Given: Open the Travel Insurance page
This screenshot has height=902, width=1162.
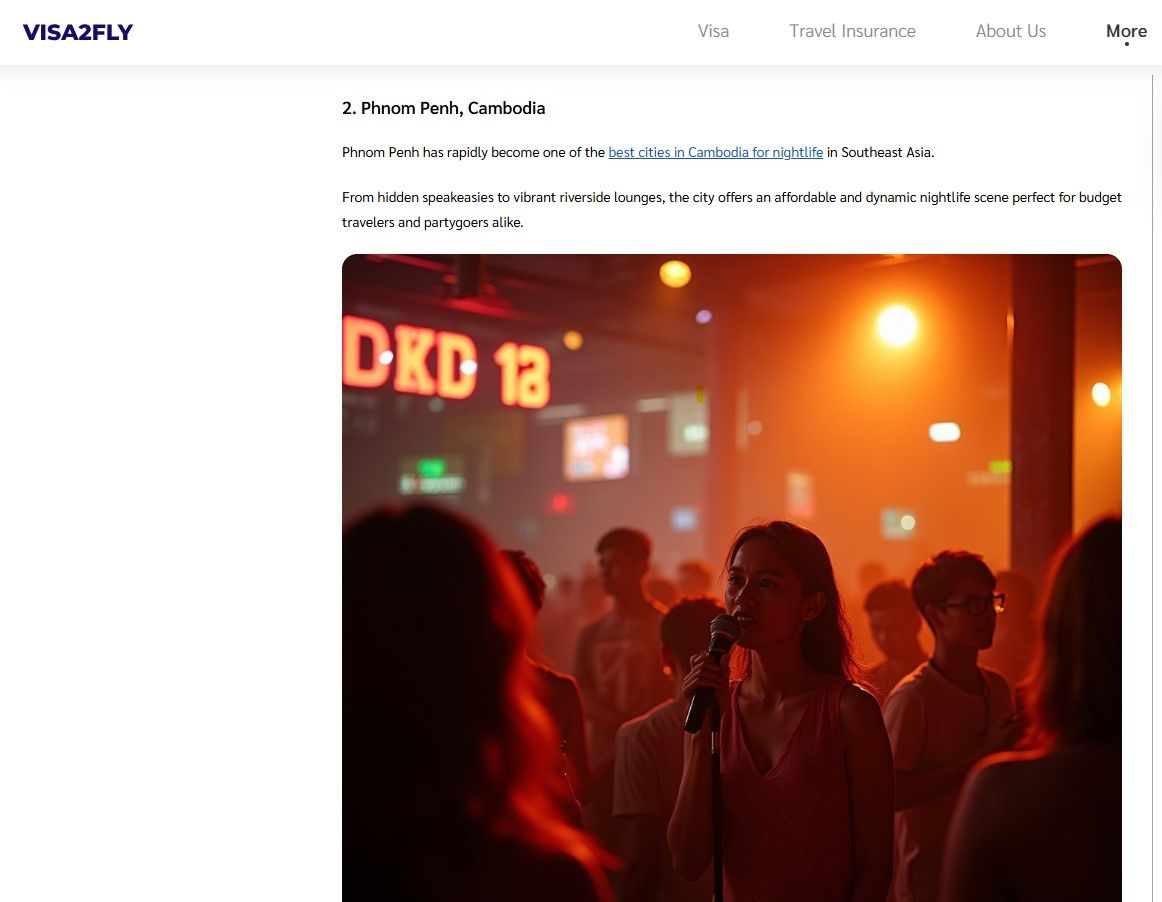Looking at the screenshot, I should tap(852, 31).
